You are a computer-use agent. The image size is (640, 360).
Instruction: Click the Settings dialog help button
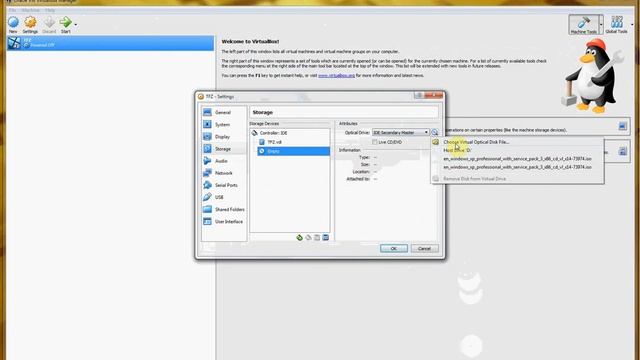point(419,96)
